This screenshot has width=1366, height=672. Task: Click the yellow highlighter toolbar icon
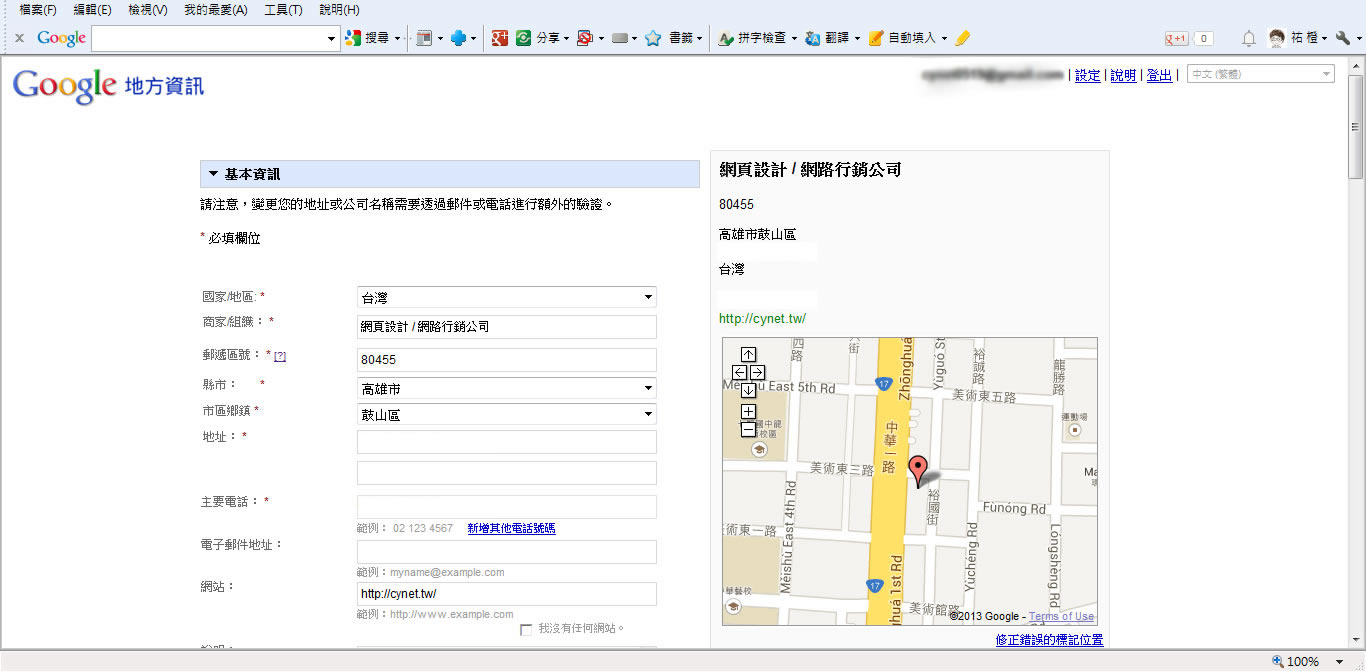pyautogui.click(x=962, y=38)
